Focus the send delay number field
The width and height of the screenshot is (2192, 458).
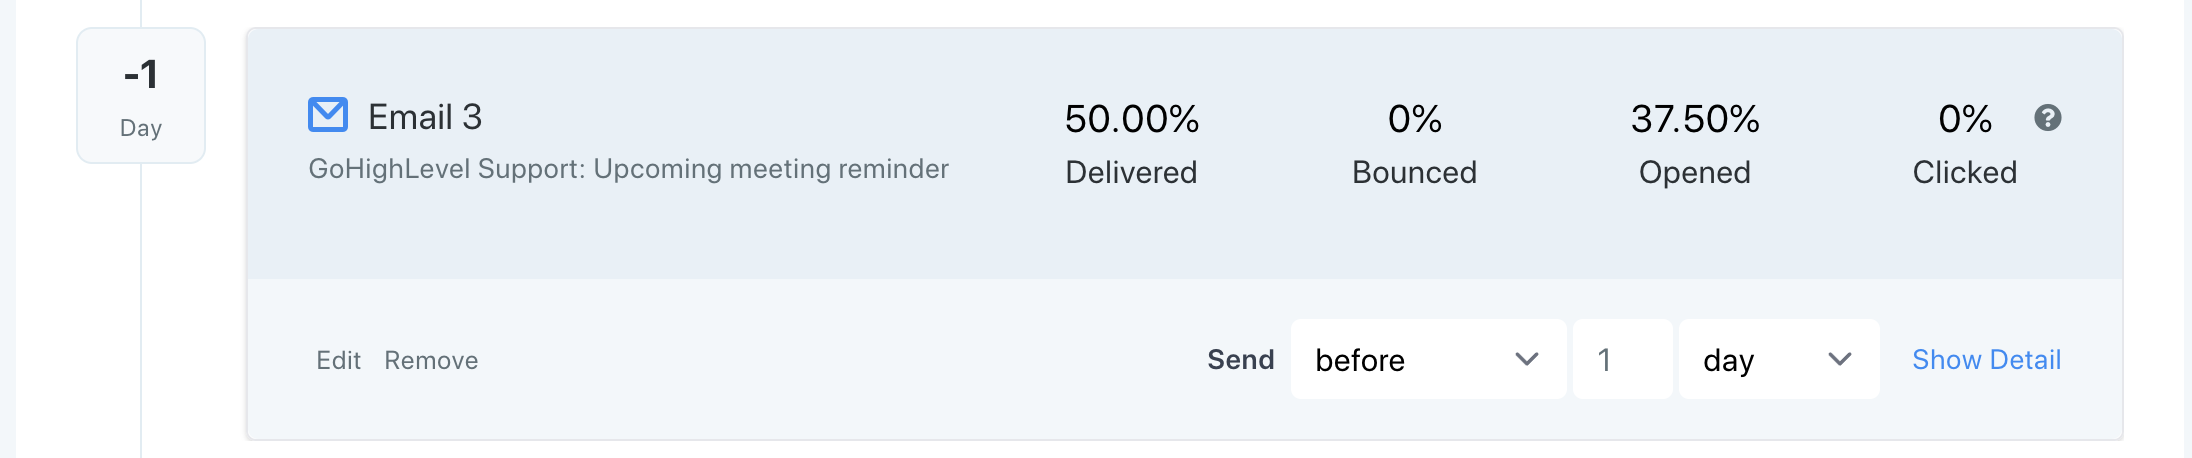[x=1621, y=359]
